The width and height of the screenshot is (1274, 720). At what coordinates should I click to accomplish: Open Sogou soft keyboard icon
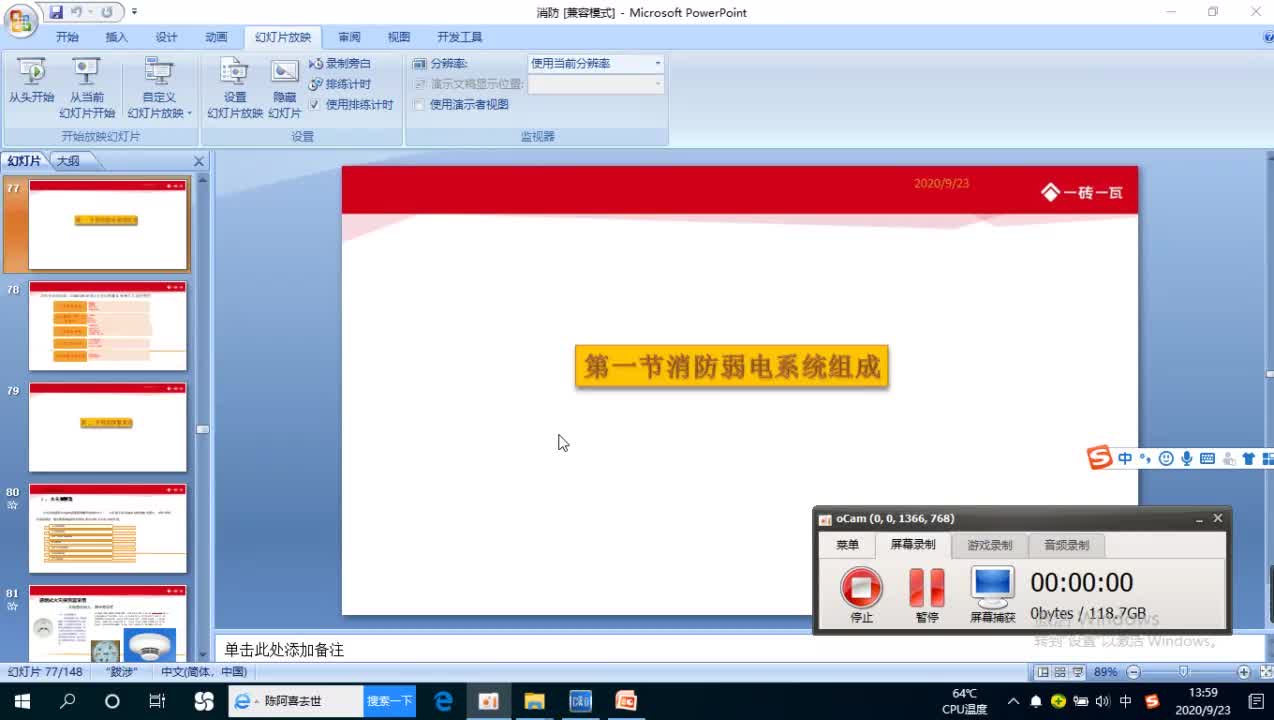click(x=1207, y=458)
